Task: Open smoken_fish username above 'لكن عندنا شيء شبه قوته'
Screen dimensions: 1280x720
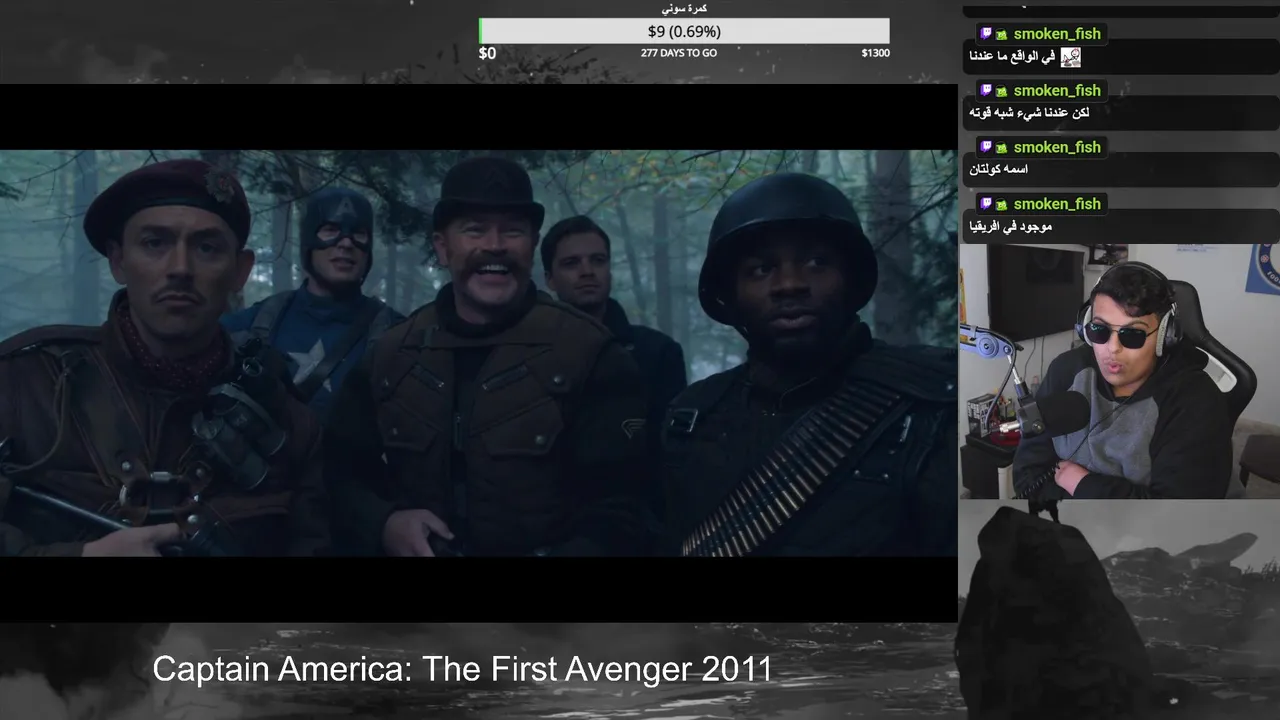Action: tap(1057, 91)
